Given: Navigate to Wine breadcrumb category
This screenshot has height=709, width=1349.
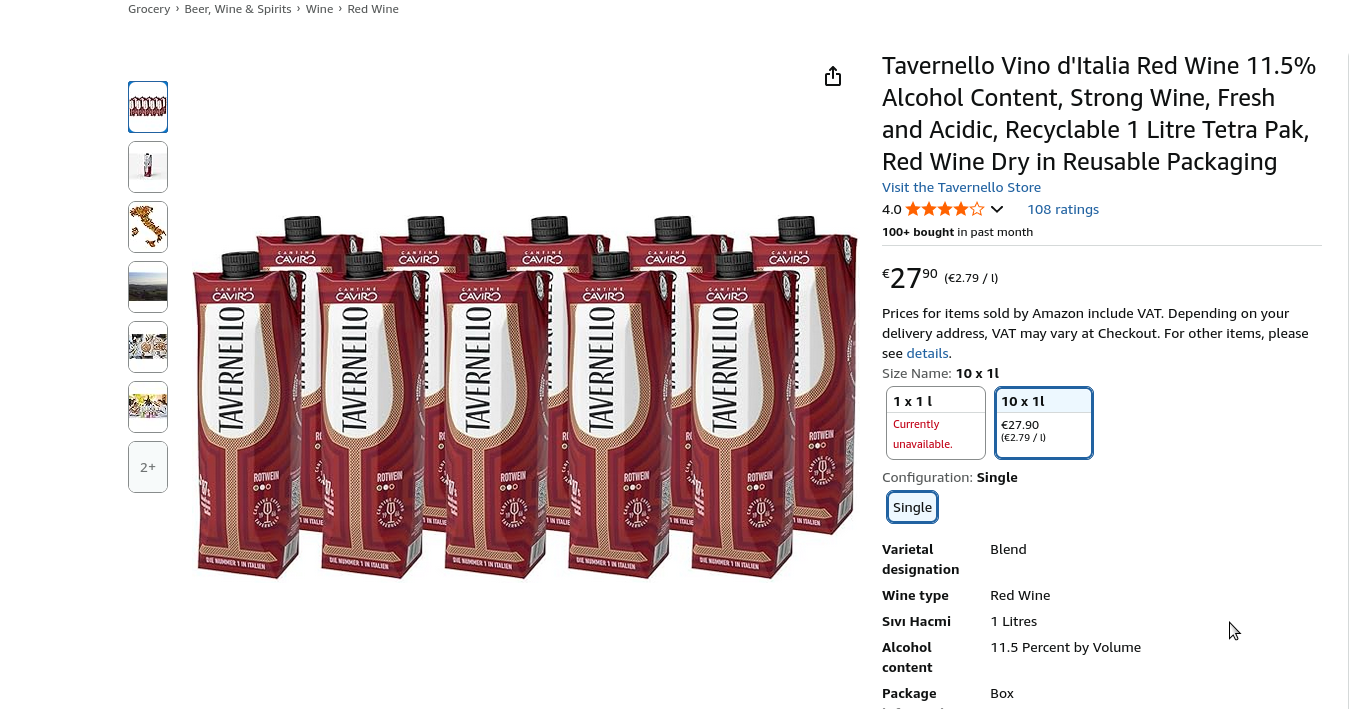Looking at the screenshot, I should [319, 9].
